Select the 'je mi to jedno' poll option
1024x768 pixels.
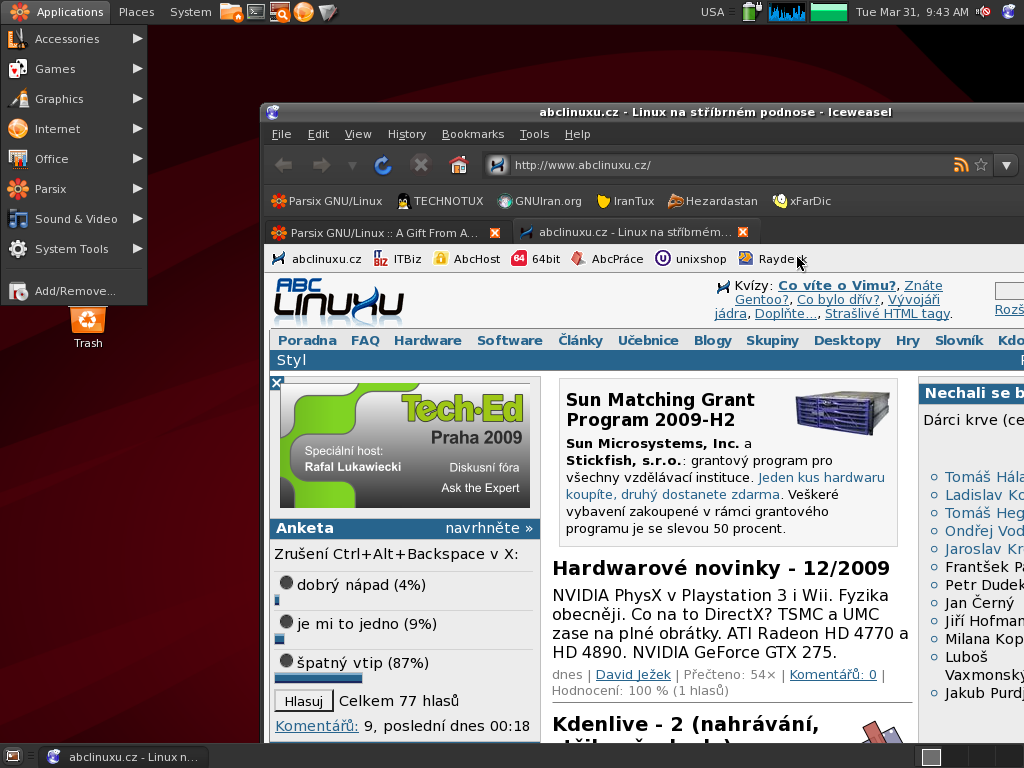point(286,622)
